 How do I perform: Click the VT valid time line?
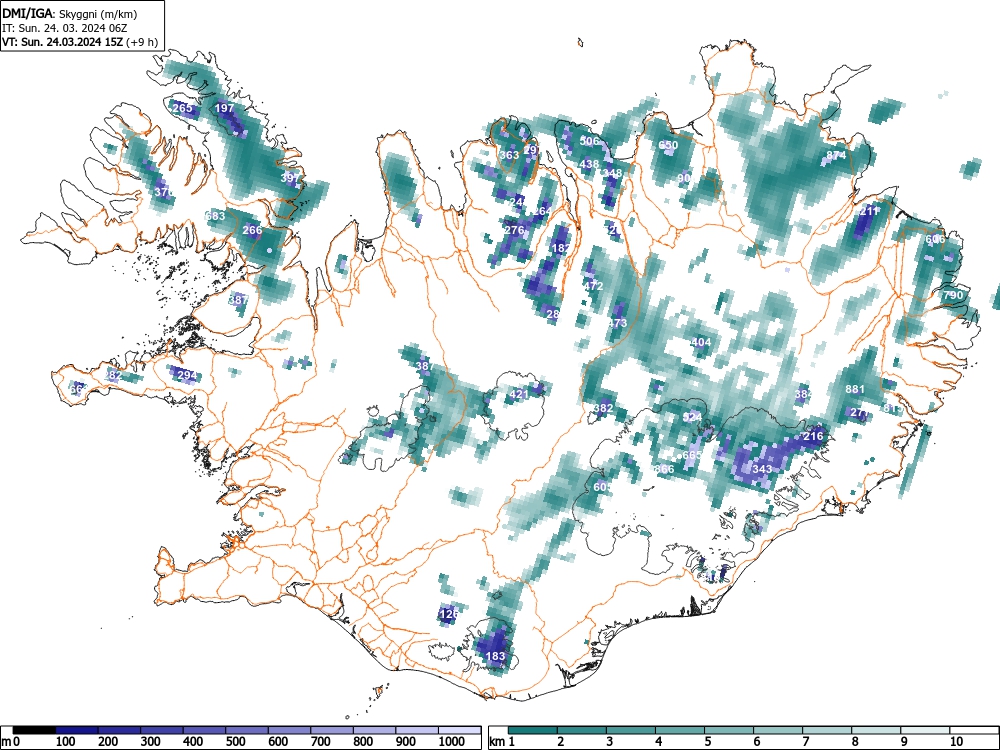click(x=80, y=42)
